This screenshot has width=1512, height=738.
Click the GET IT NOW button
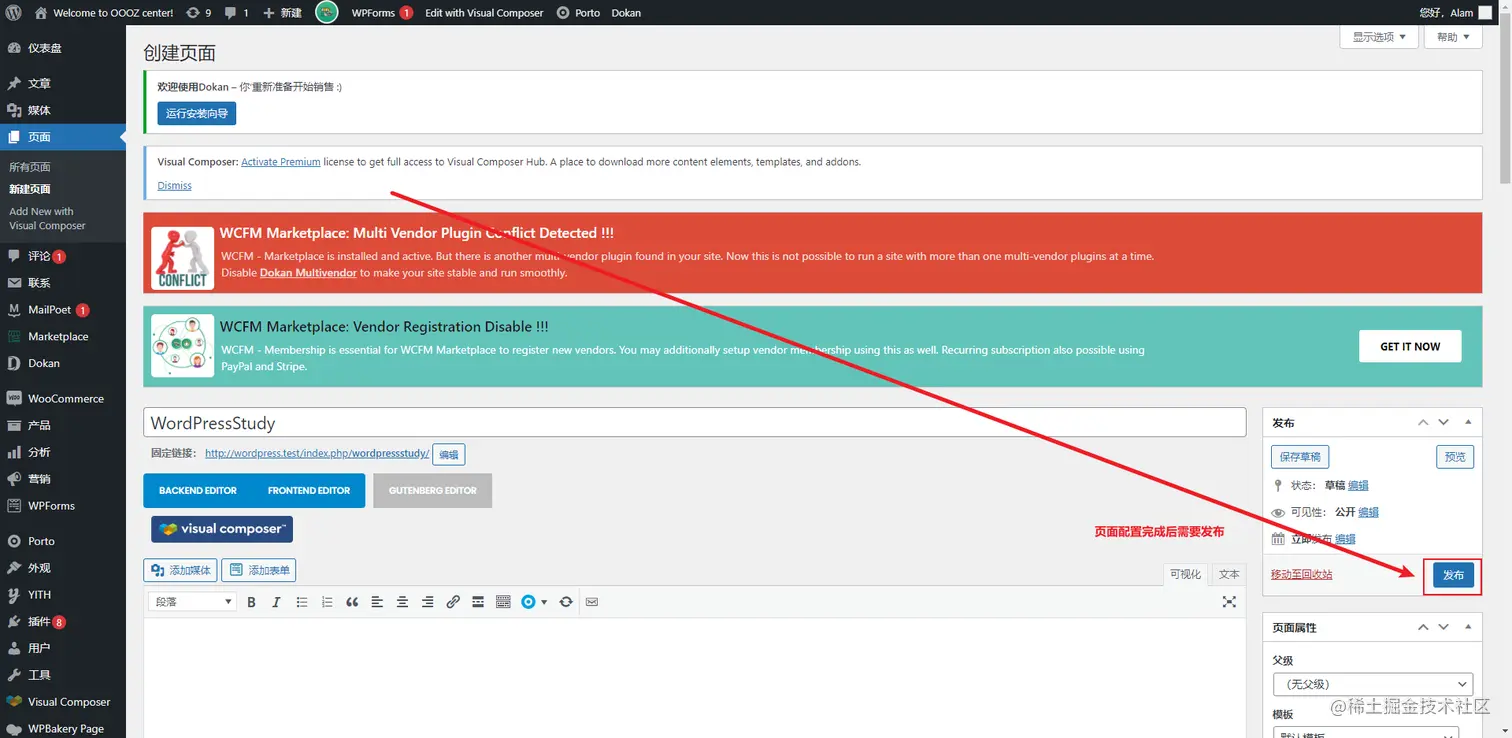point(1410,346)
